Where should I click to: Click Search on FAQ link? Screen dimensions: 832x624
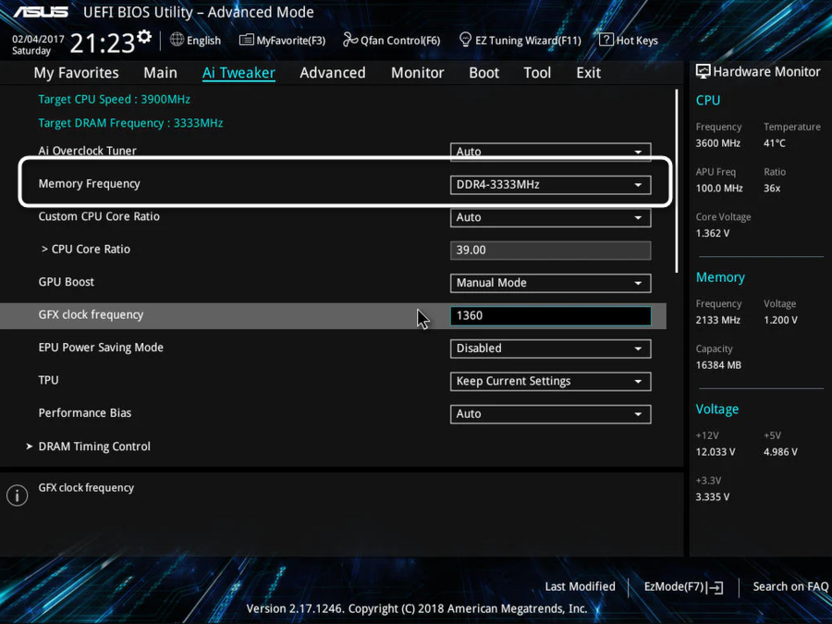coord(790,587)
